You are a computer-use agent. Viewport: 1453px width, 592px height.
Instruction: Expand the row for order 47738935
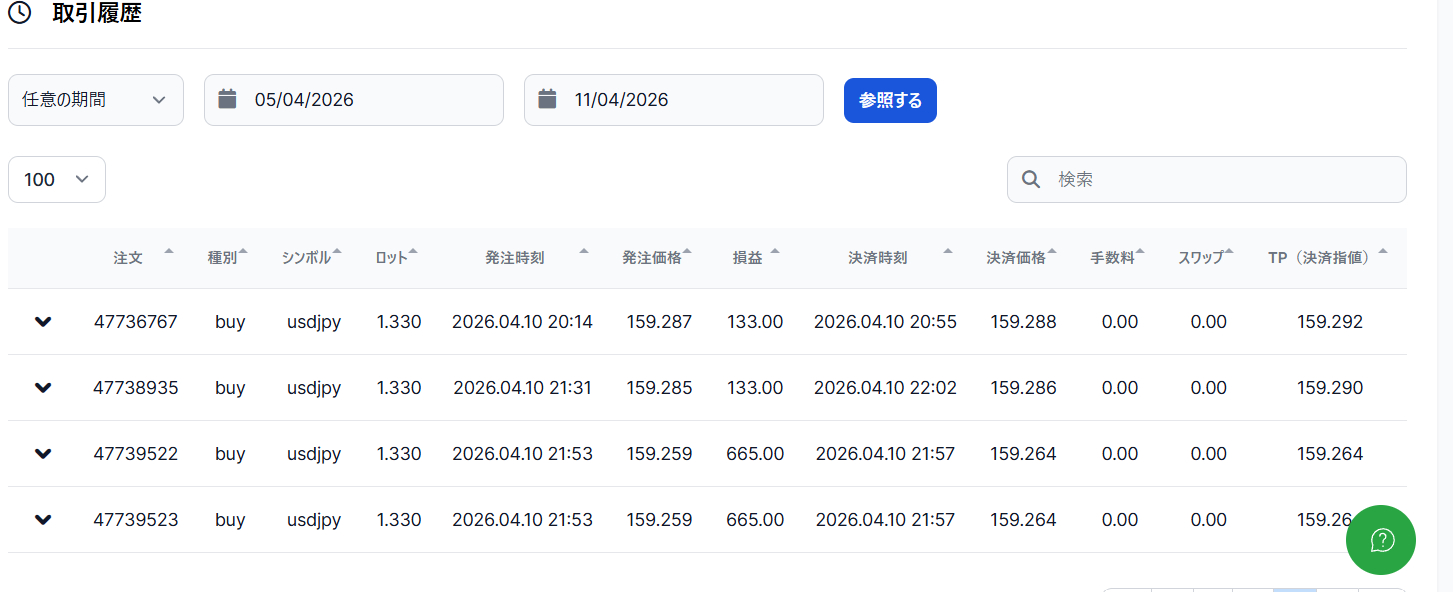pyautogui.click(x=43, y=388)
